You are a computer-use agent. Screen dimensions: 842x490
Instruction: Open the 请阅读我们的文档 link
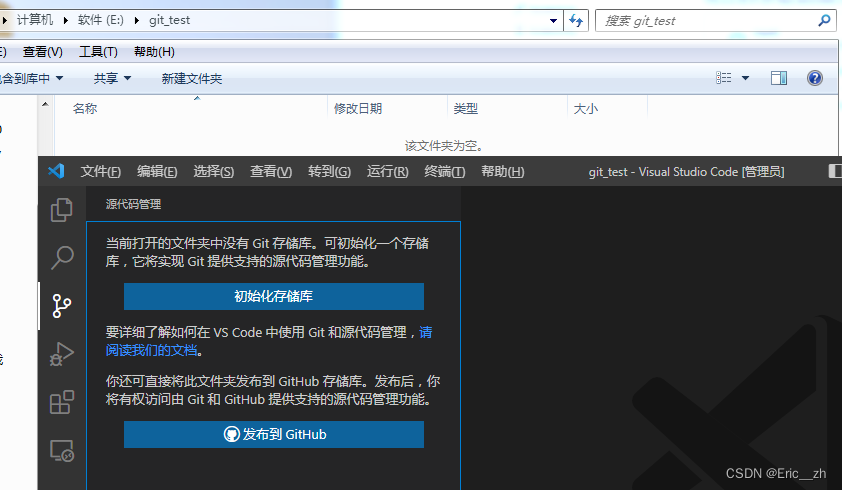click(152, 350)
